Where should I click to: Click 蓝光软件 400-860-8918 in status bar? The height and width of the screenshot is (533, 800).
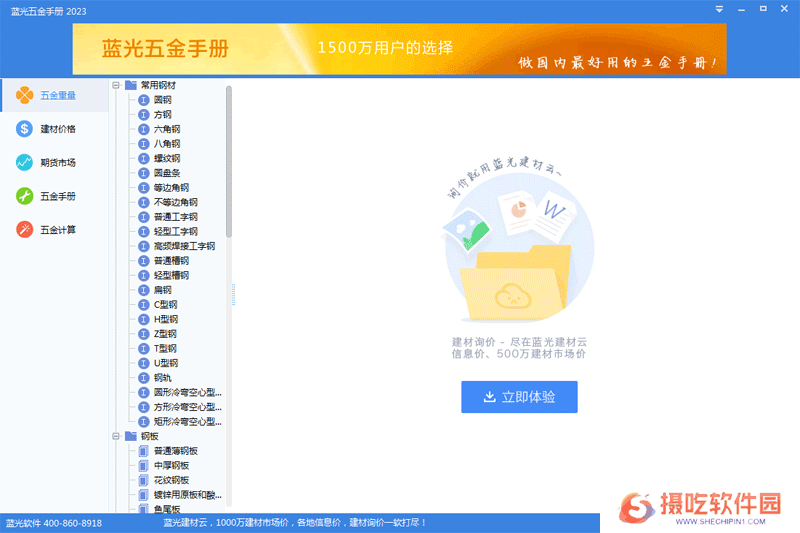click(54, 523)
